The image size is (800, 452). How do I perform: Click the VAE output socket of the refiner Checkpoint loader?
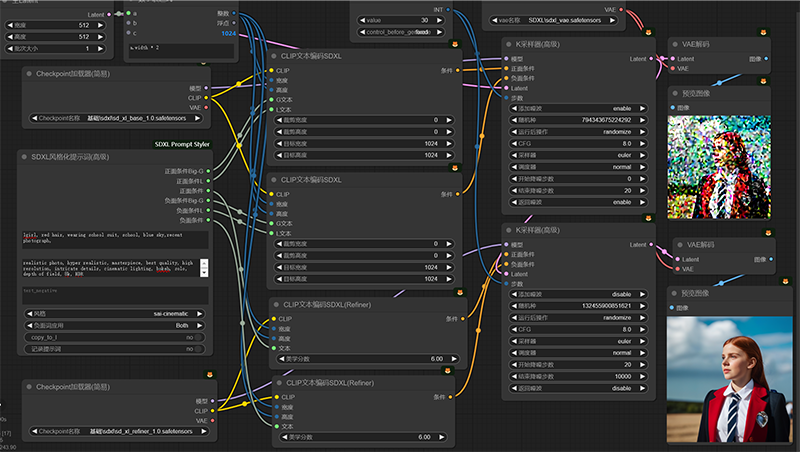pos(213,421)
